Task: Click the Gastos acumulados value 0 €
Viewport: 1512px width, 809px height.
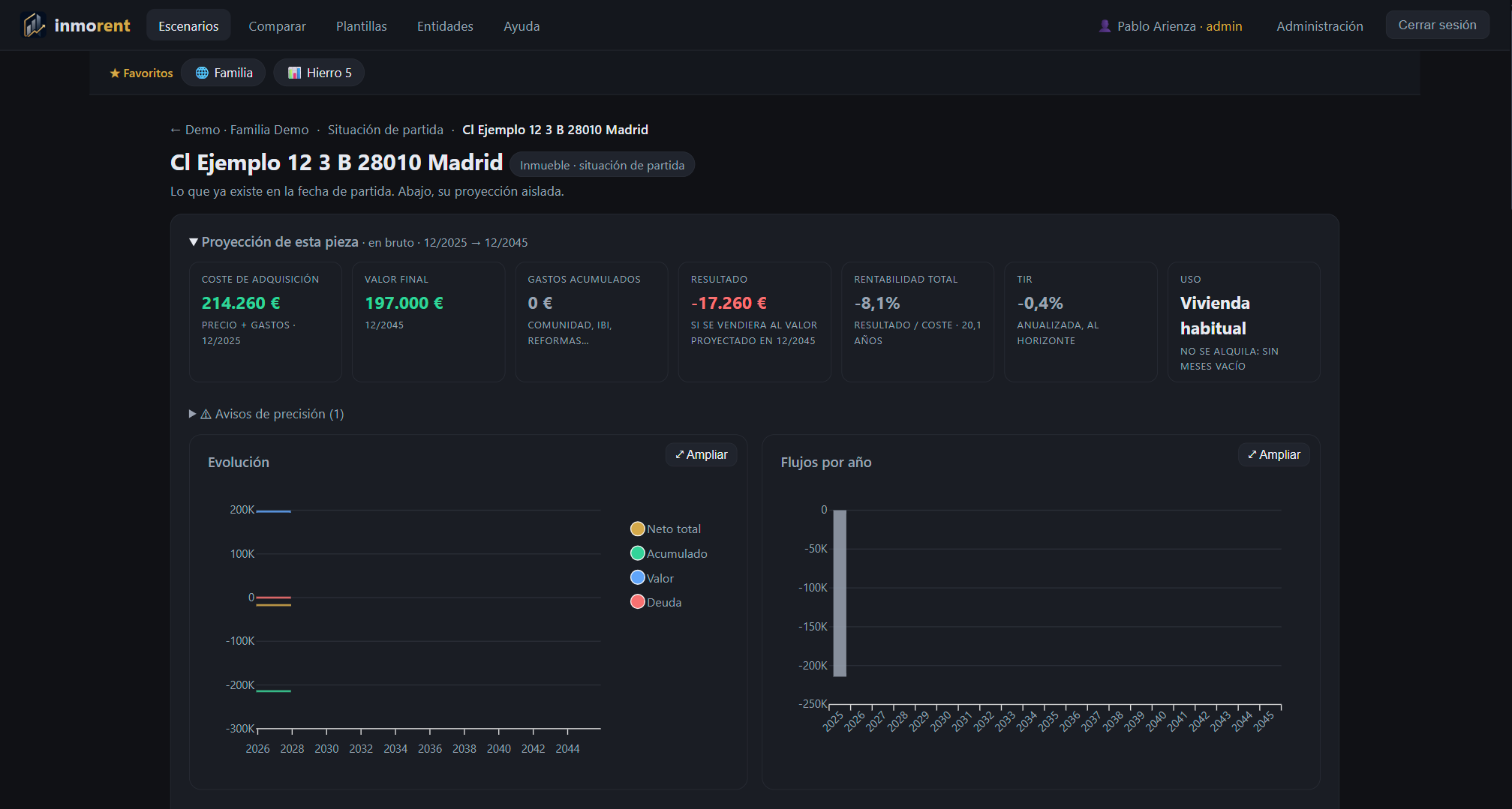Action: [540, 303]
